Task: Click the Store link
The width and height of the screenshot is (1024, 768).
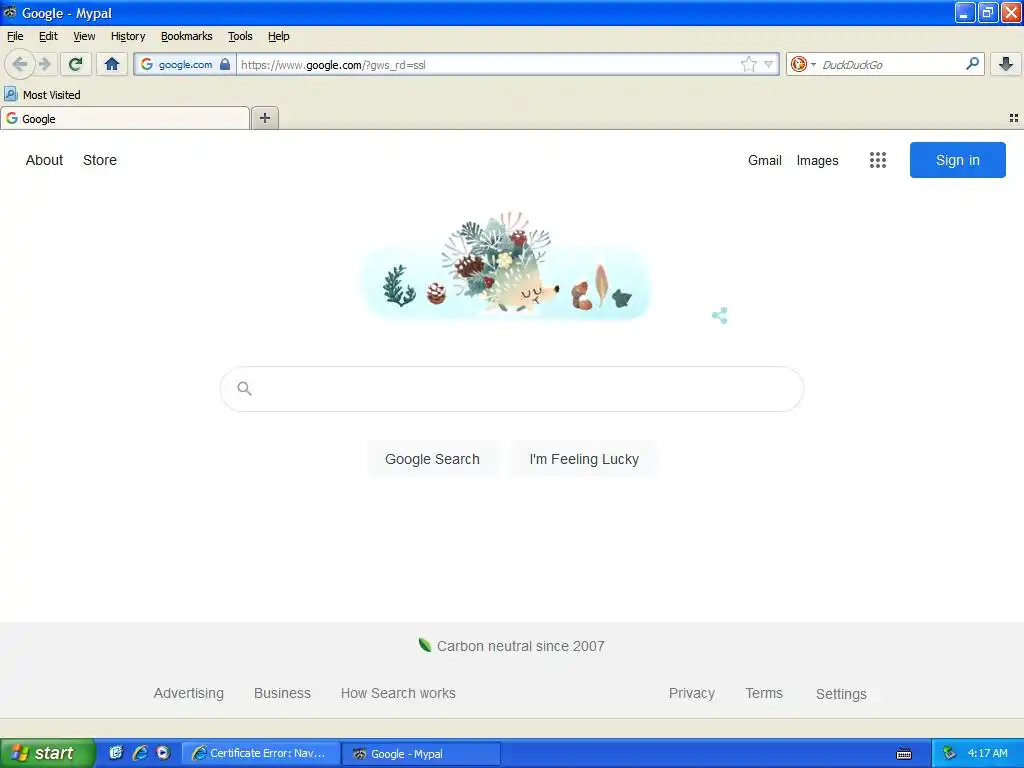Action: 100,160
